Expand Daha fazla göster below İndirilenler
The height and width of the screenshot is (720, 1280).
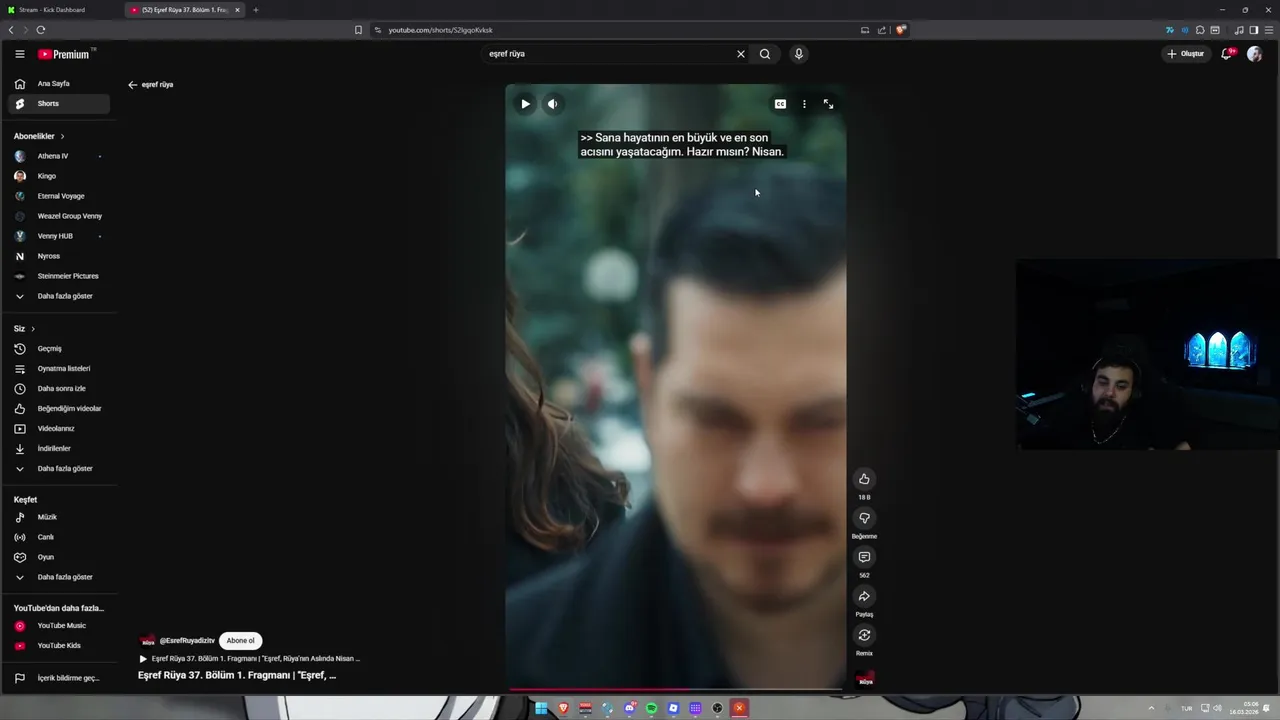tap(60, 469)
